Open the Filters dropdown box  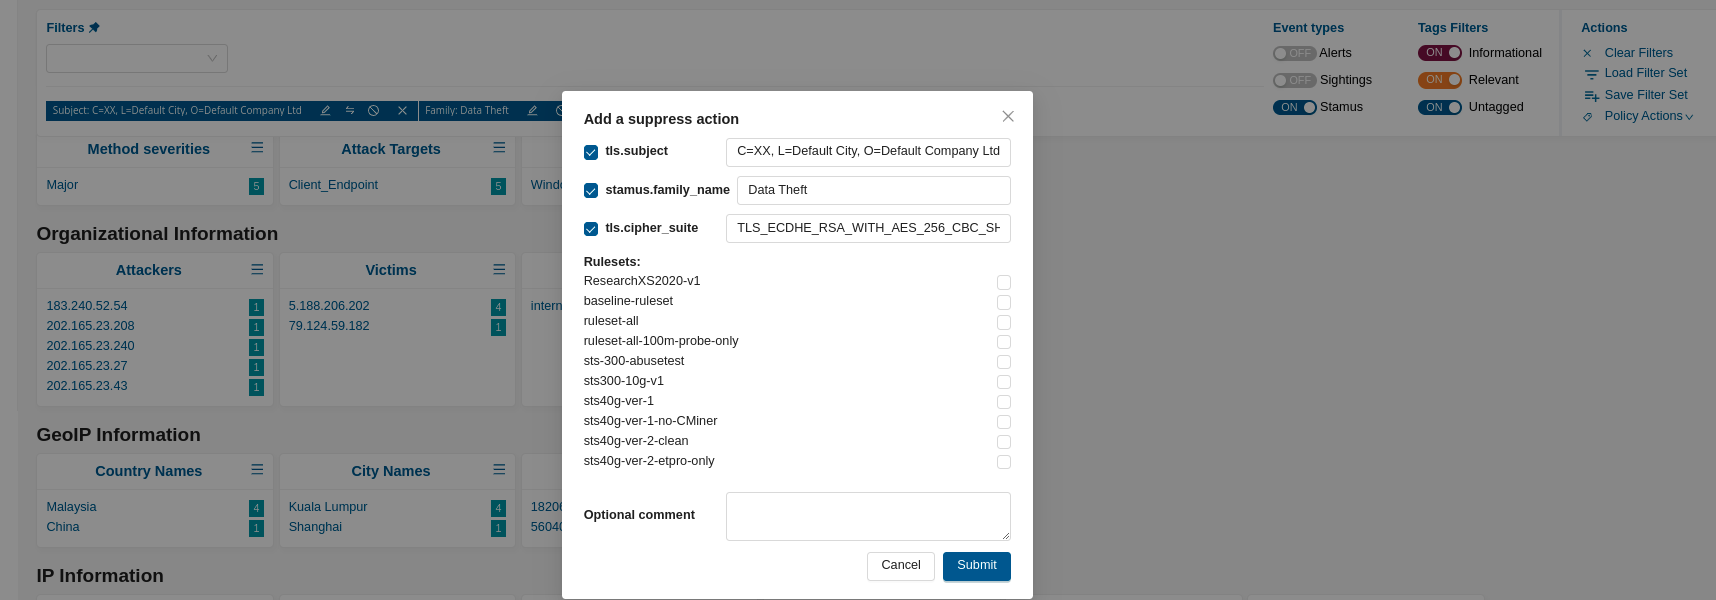[137, 58]
